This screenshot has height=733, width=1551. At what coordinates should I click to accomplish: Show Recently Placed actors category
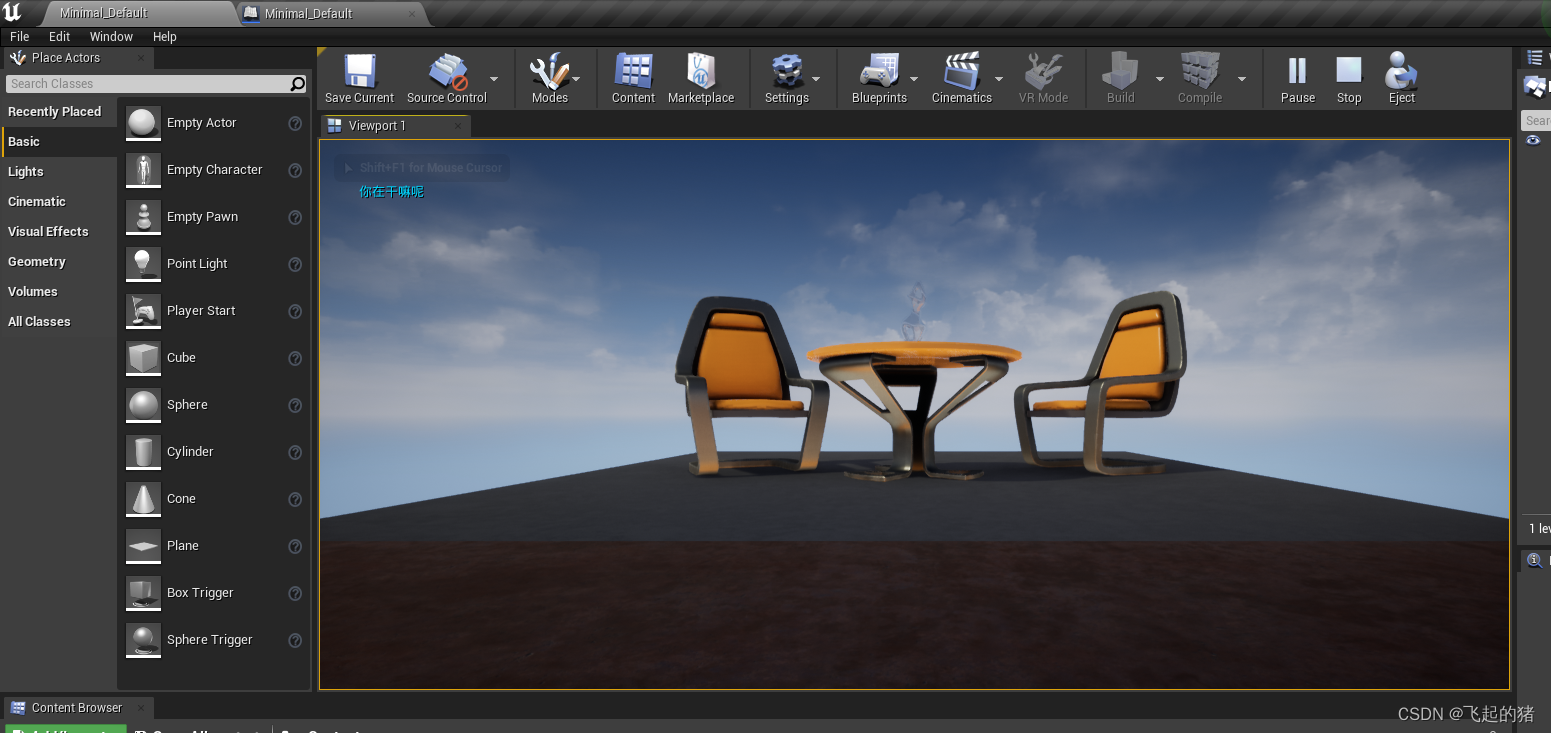[x=59, y=112]
